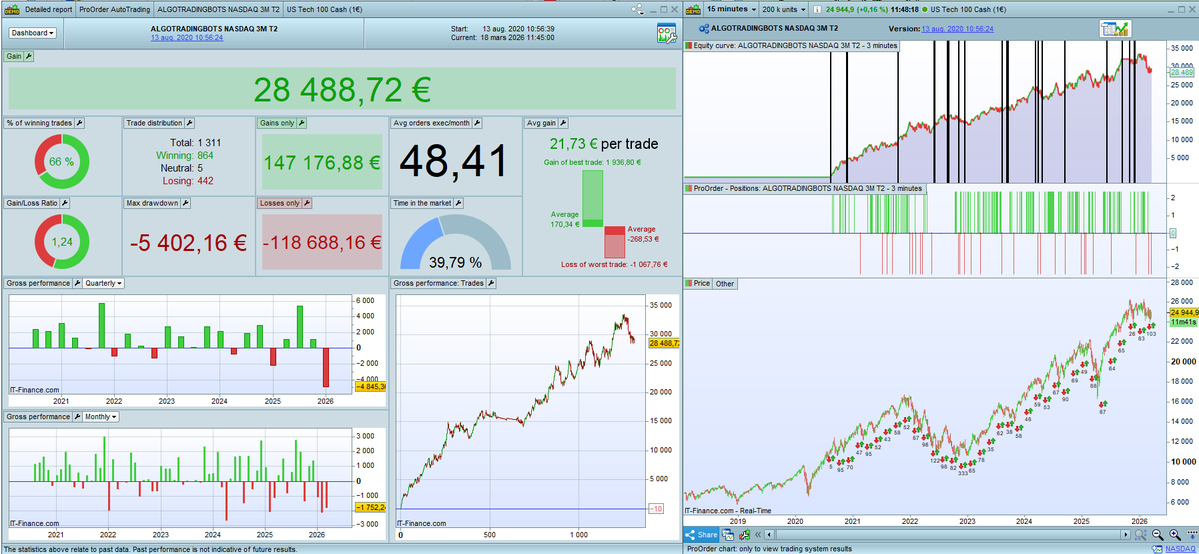Open the Max drawdown wrench settings
Image resolution: width=1199 pixels, height=554 pixels.
(186, 203)
